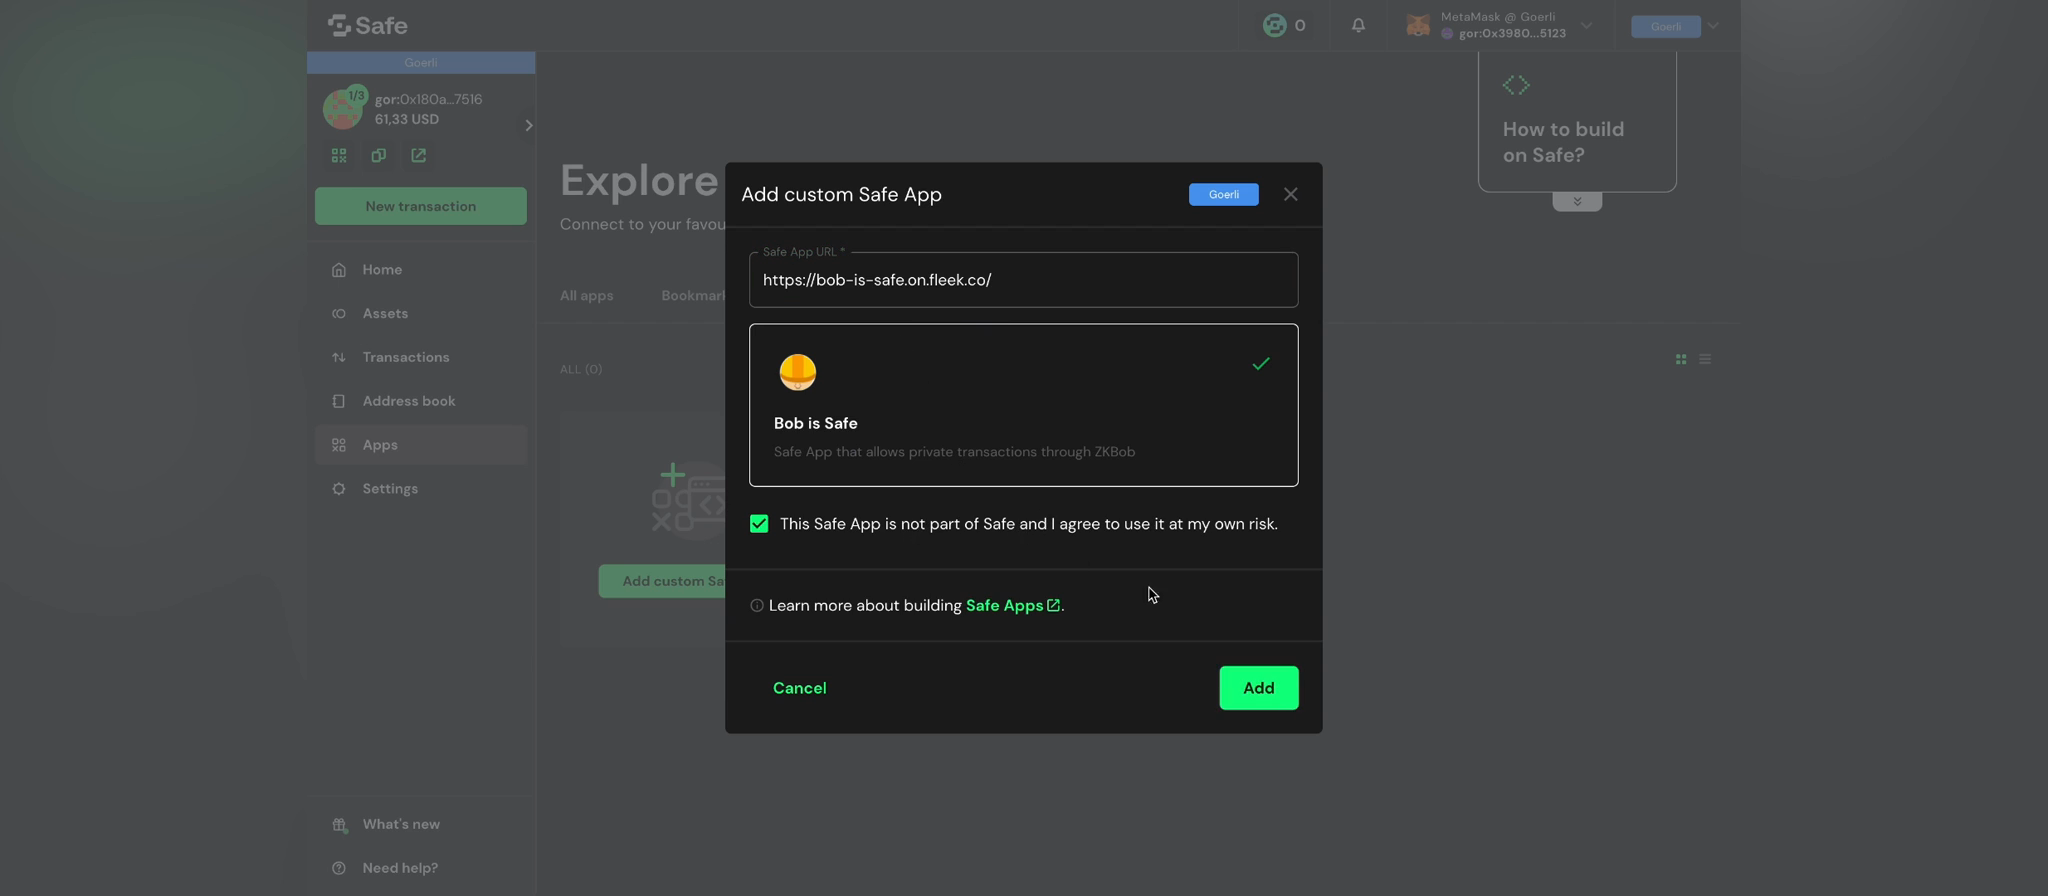Click the Safe account avatar
This screenshot has height=896, width=2048.
[x=343, y=109]
